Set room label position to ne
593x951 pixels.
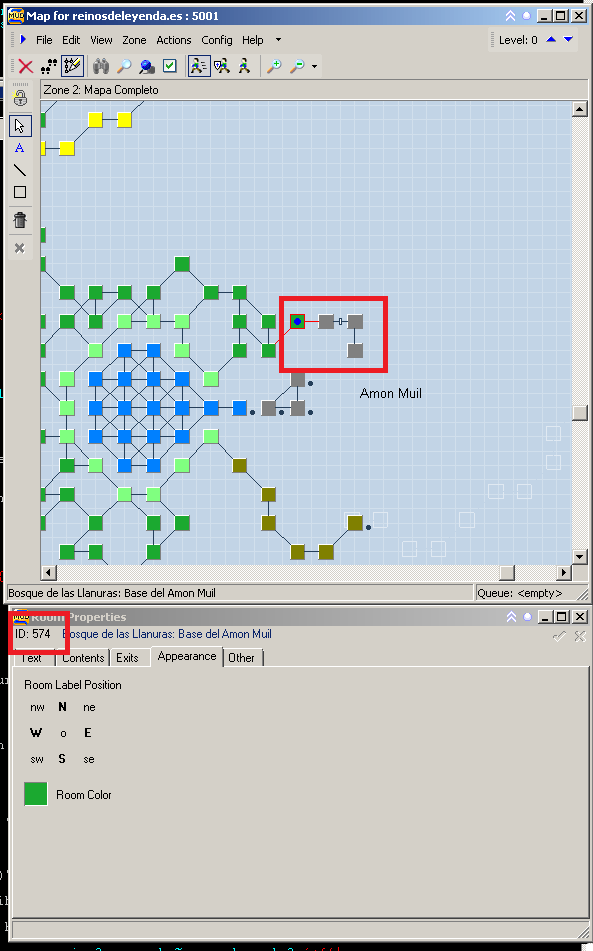[x=89, y=707]
